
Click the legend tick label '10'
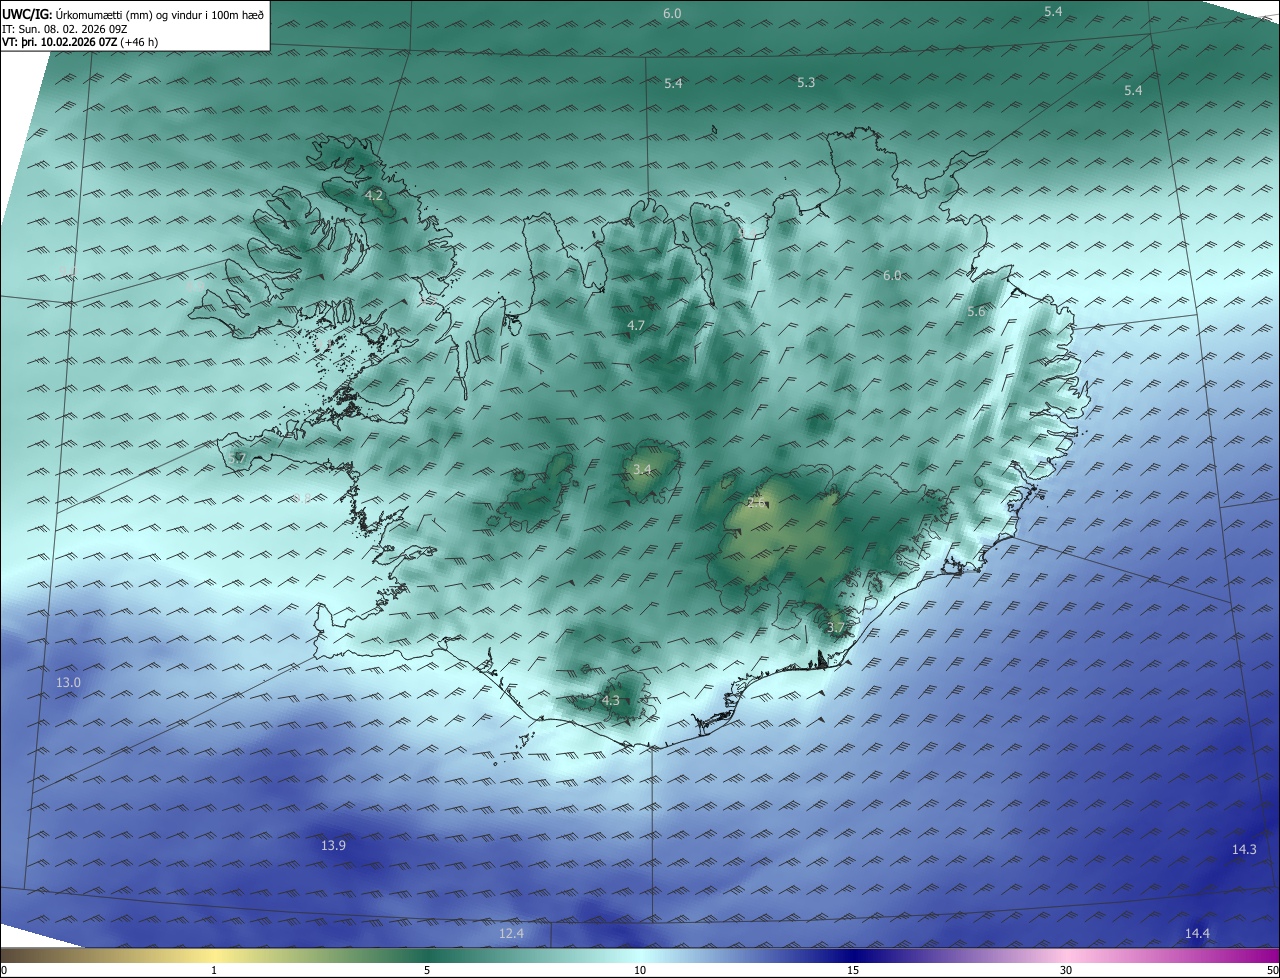(x=640, y=970)
